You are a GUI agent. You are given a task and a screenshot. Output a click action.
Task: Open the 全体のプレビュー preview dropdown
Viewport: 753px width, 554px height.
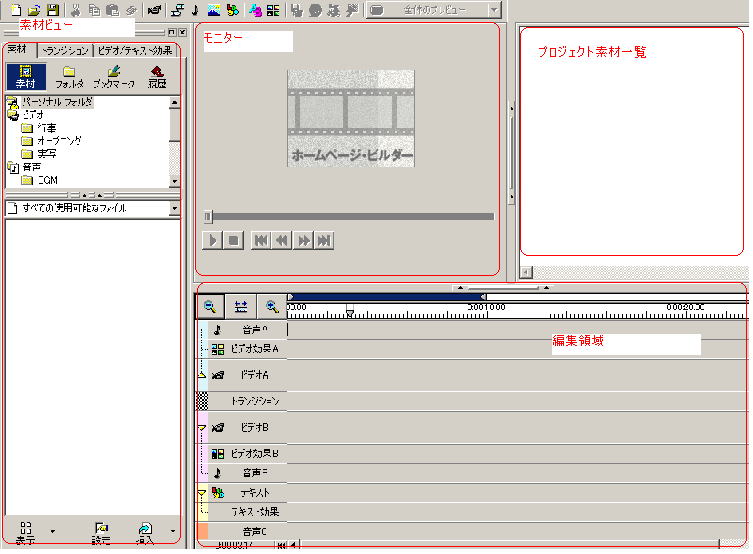[x=494, y=10]
